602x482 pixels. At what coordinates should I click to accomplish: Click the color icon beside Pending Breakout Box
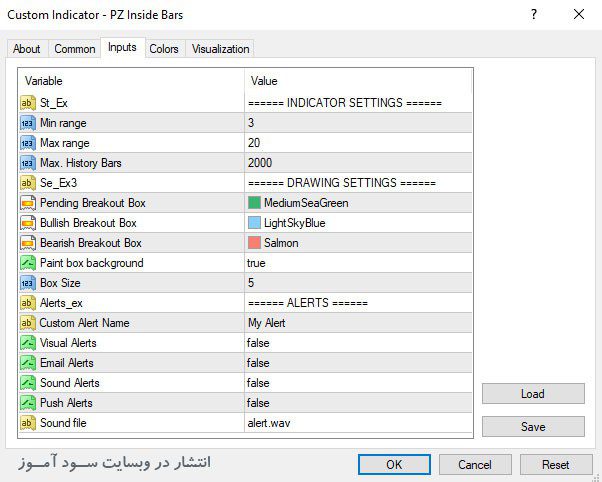(28, 203)
